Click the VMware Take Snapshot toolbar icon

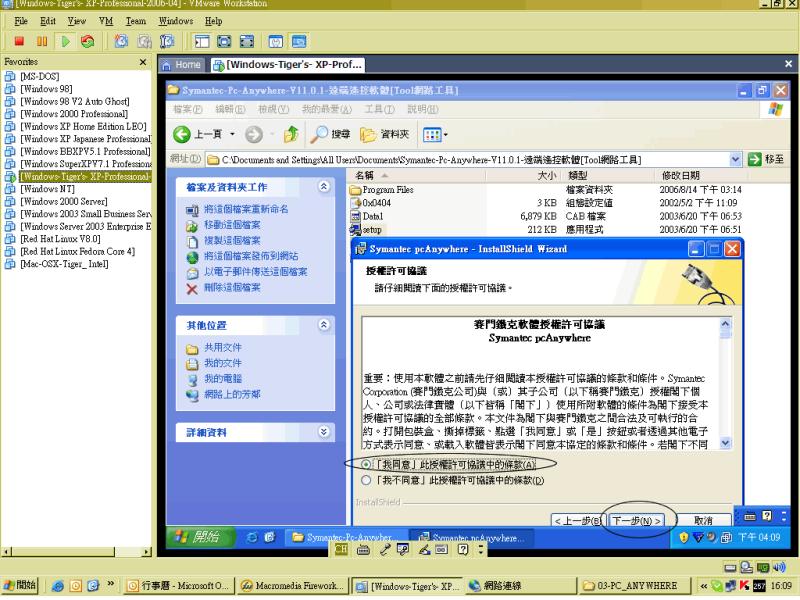[x=121, y=41]
